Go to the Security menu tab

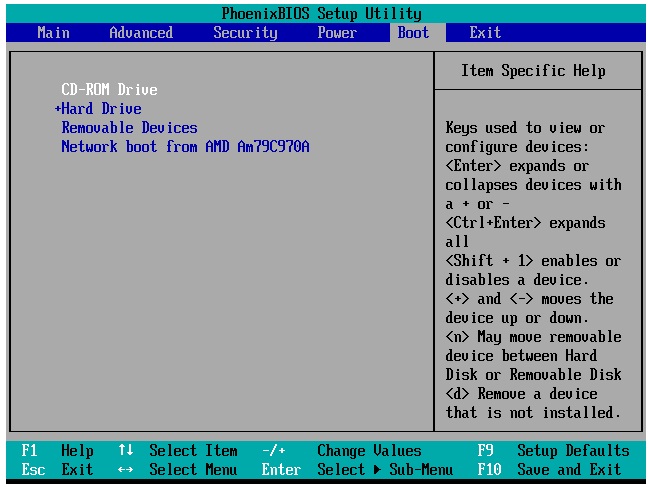click(245, 33)
